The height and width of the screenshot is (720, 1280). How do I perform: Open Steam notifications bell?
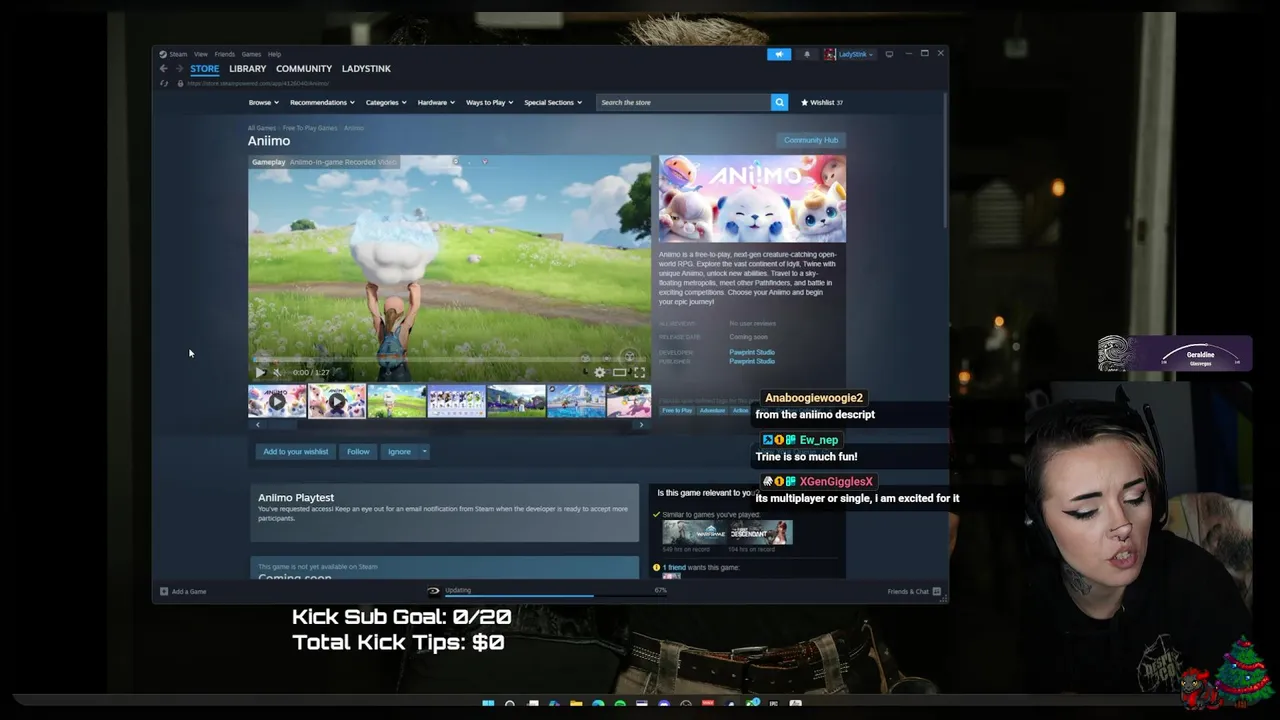point(807,54)
